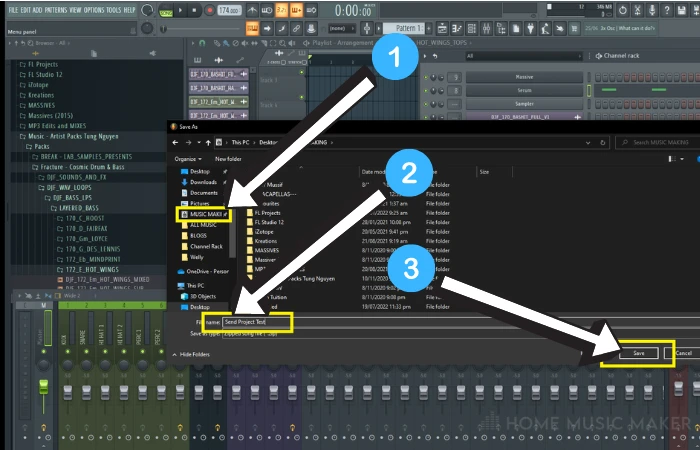Select the Serum channel button
700x450 pixels.
(x=524, y=90)
